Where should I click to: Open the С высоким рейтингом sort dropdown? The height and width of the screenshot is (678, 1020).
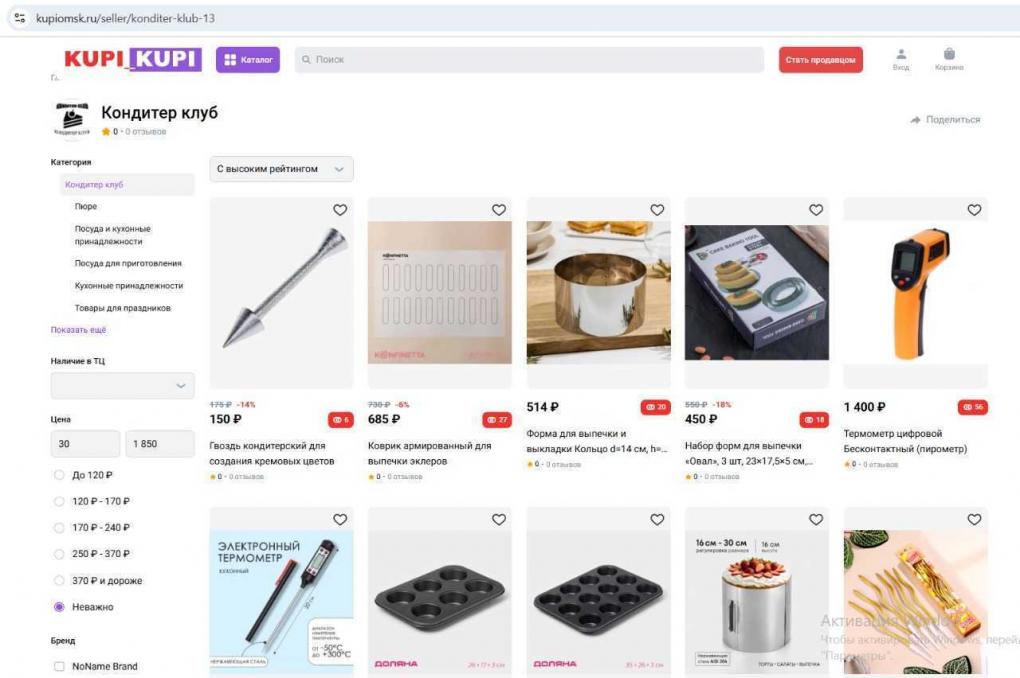(281, 169)
